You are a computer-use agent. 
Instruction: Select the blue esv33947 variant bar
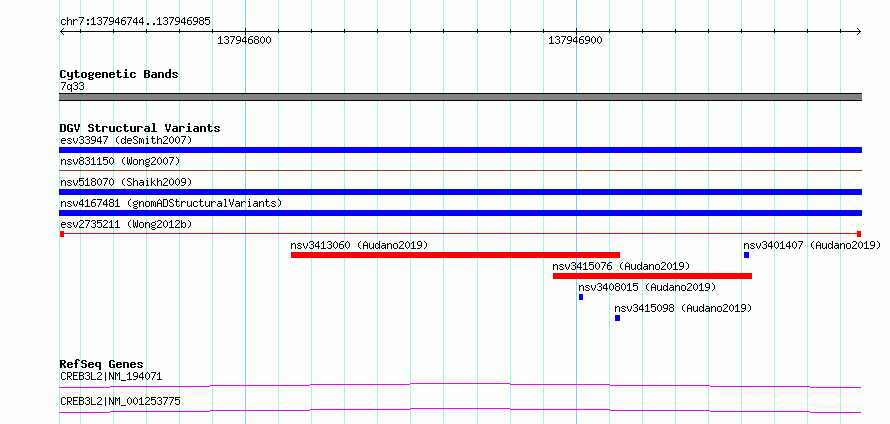(x=460, y=150)
